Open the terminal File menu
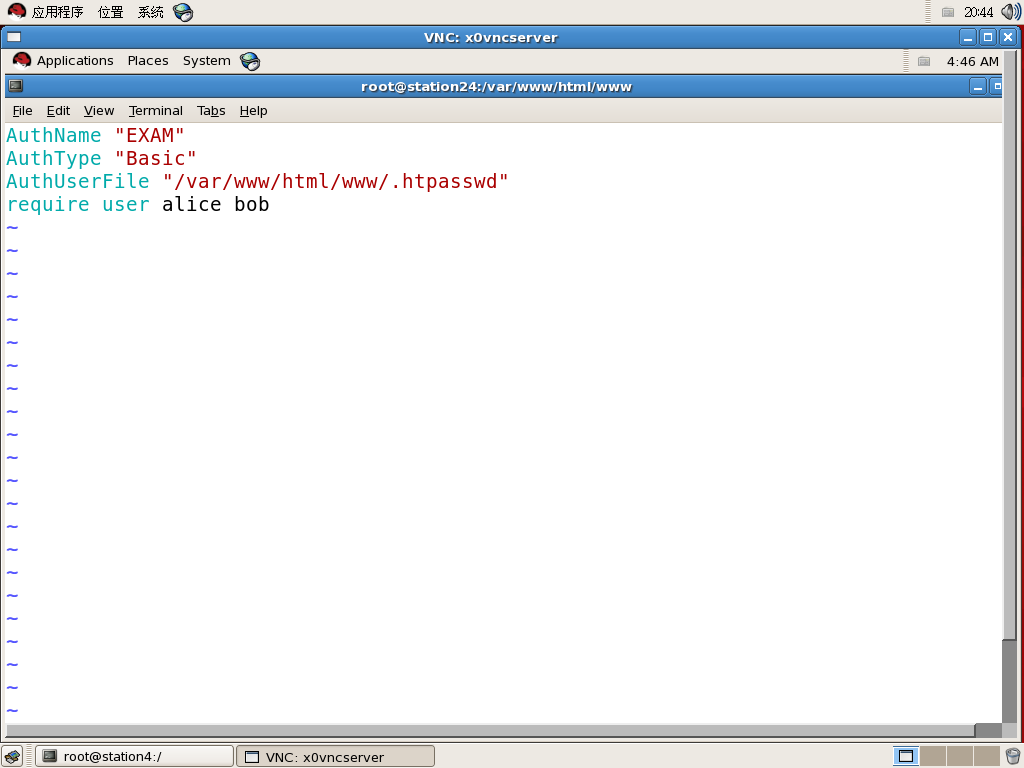 coord(22,110)
